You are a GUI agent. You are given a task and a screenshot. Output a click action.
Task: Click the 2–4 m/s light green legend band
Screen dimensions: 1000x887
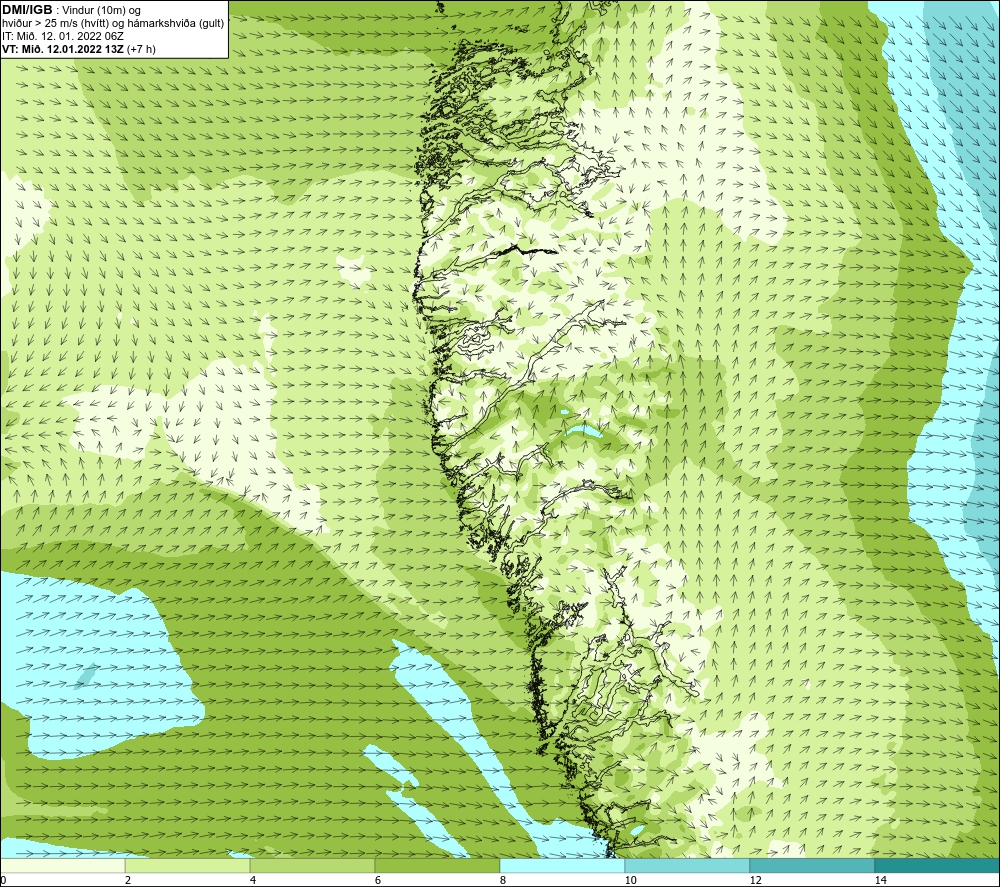click(x=188, y=866)
